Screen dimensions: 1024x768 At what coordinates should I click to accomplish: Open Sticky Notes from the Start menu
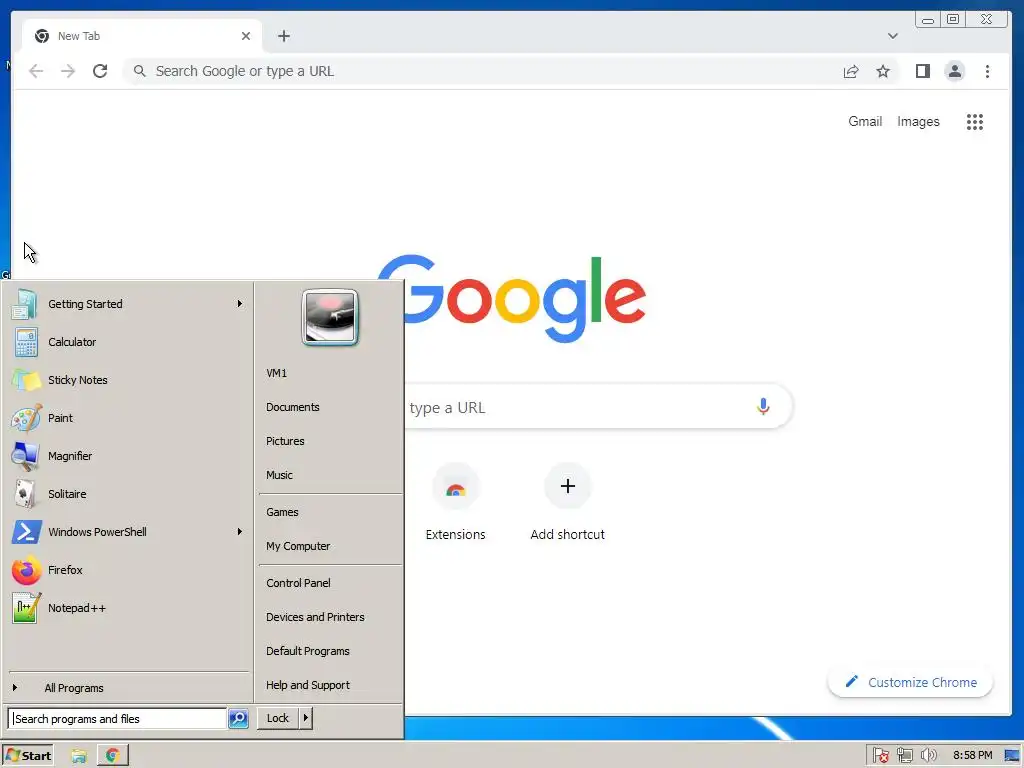point(129,380)
